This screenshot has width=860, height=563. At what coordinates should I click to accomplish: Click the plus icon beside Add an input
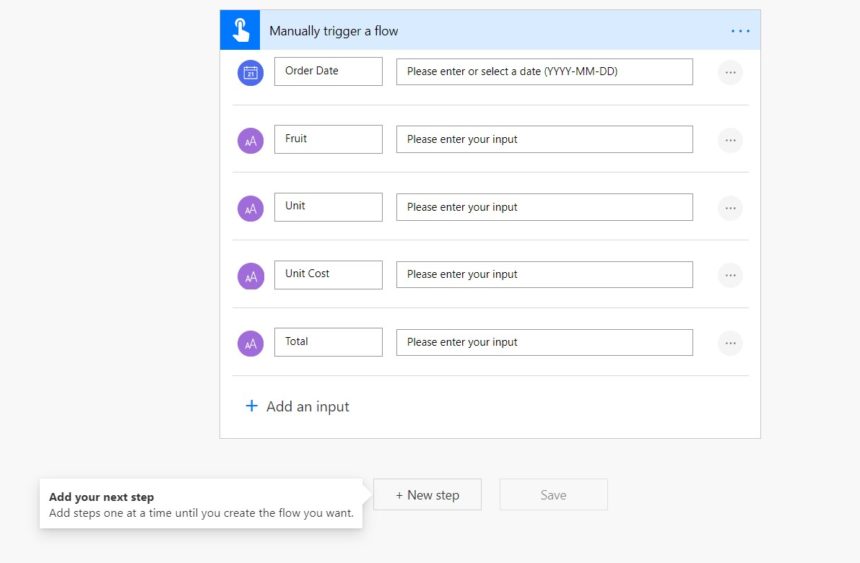coord(251,406)
